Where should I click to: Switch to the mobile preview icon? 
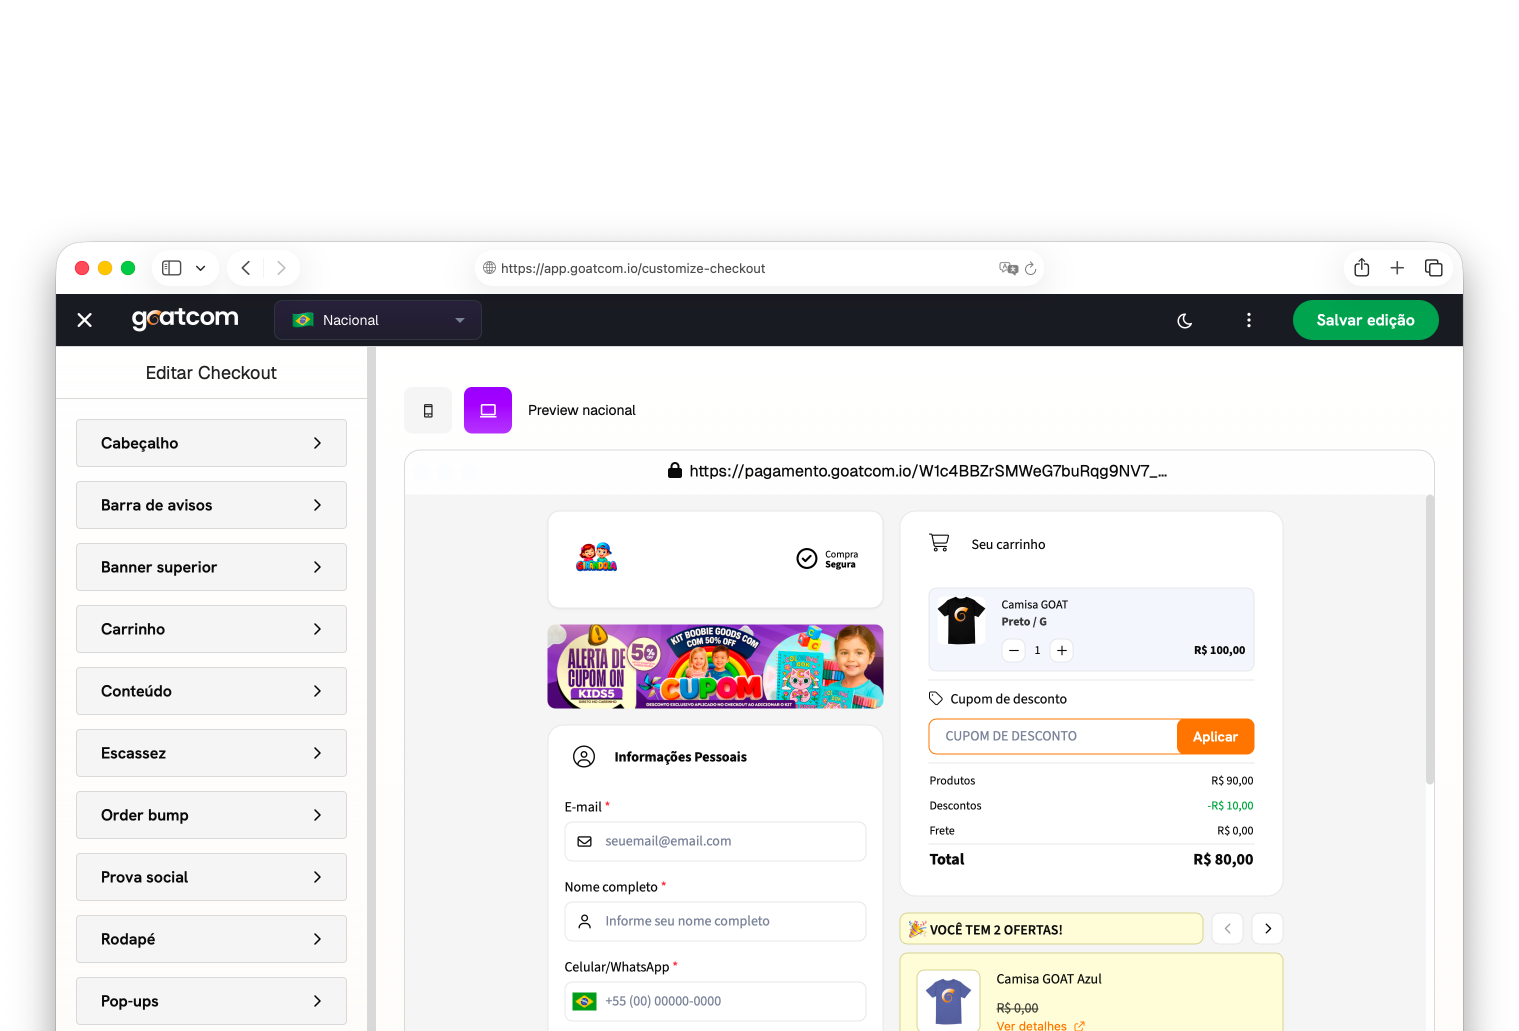[x=428, y=411]
